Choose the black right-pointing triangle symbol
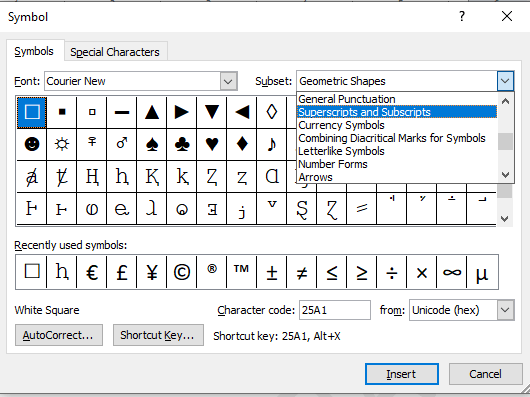 point(182,112)
